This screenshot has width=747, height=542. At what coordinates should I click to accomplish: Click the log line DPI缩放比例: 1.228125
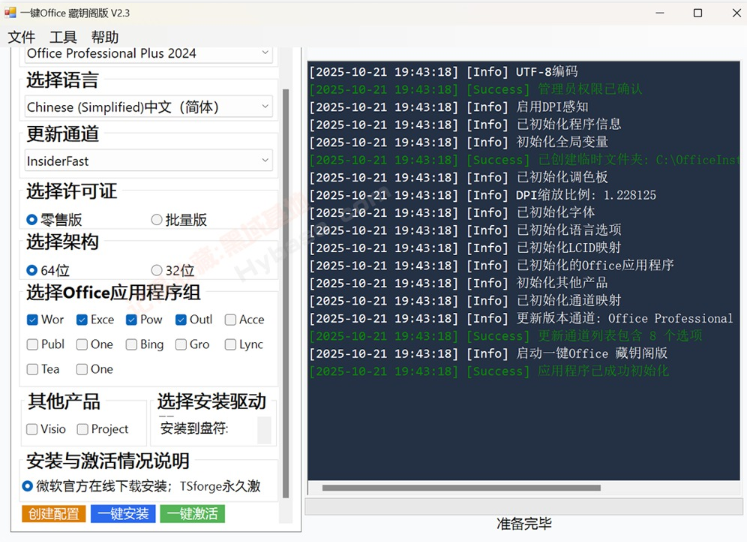point(483,195)
